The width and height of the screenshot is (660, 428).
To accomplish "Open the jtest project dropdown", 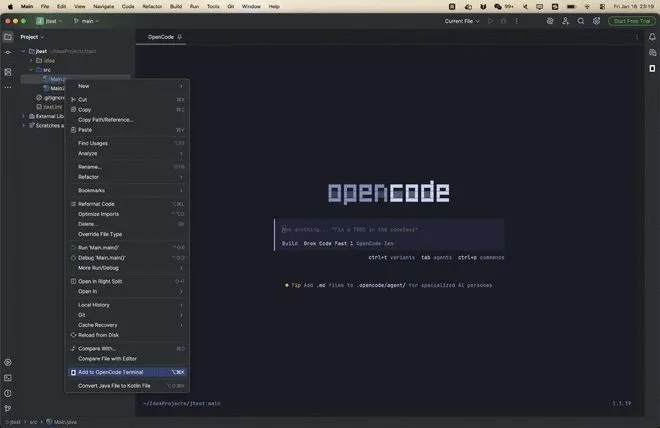I will click(49, 21).
